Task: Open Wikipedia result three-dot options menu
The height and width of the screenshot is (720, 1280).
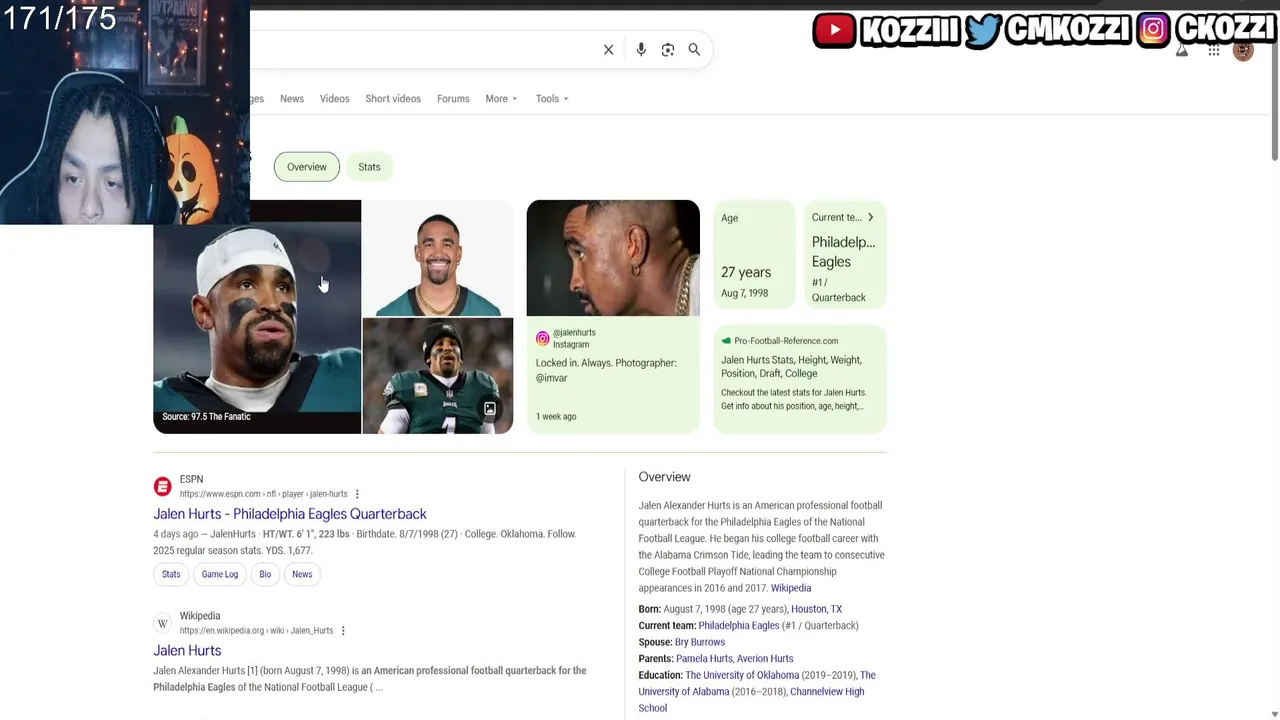Action: [x=343, y=631]
